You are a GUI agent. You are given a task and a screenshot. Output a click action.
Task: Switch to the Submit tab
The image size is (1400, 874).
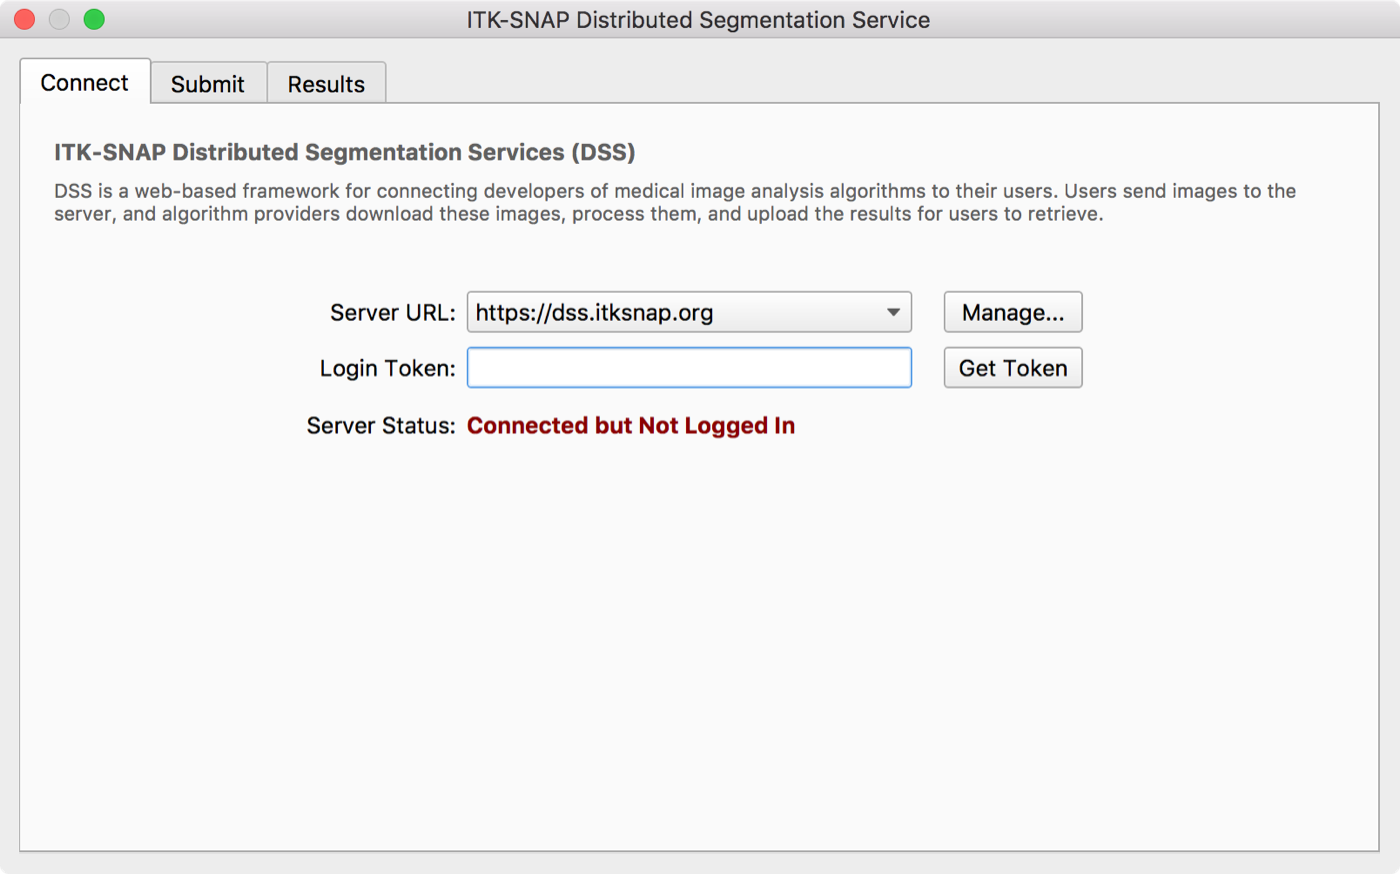click(x=208, y=83)
